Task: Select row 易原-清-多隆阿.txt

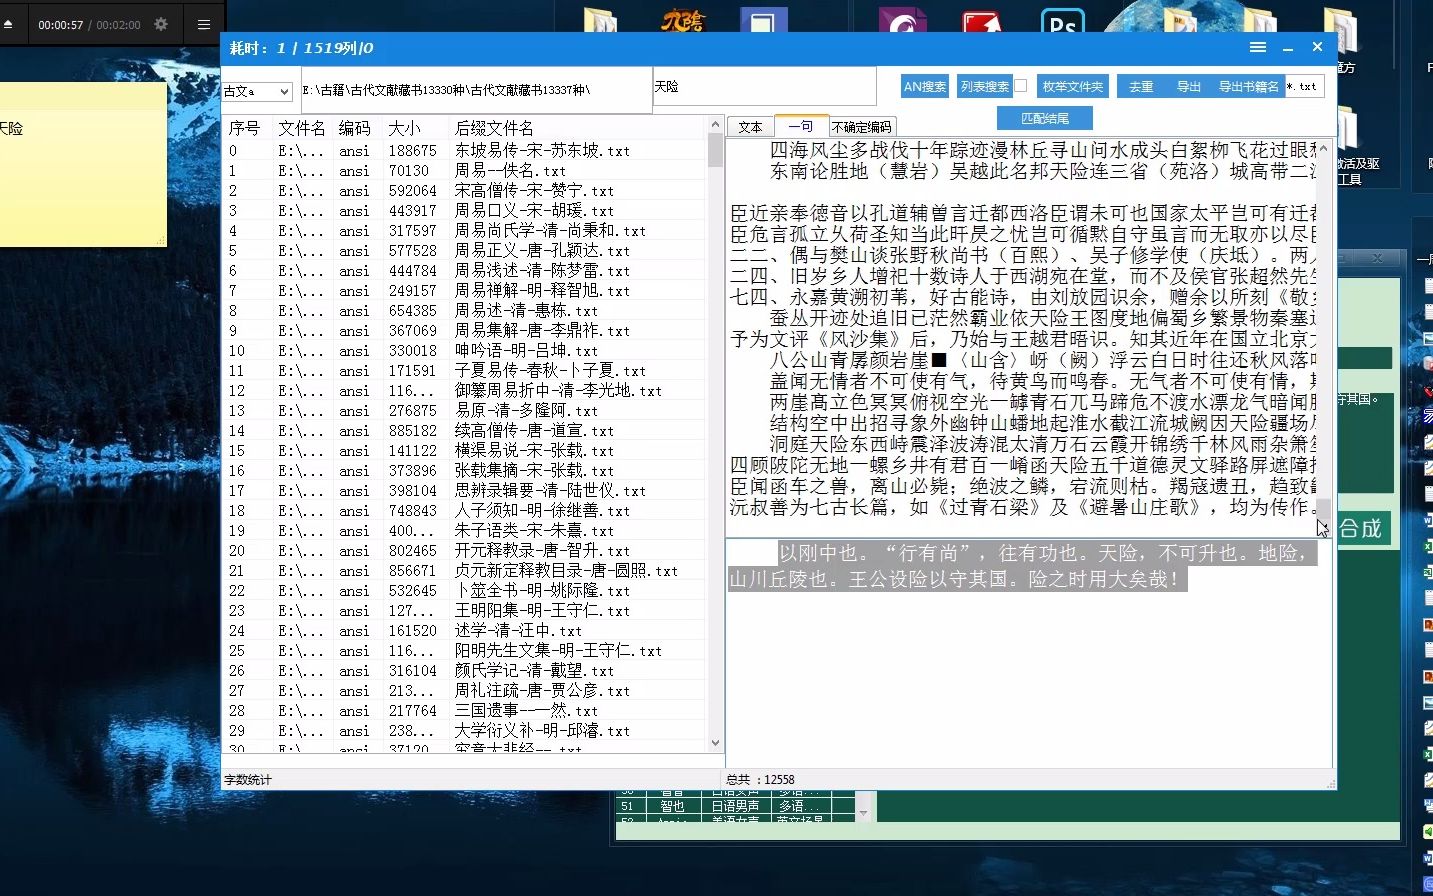Action: coord(465,411)
